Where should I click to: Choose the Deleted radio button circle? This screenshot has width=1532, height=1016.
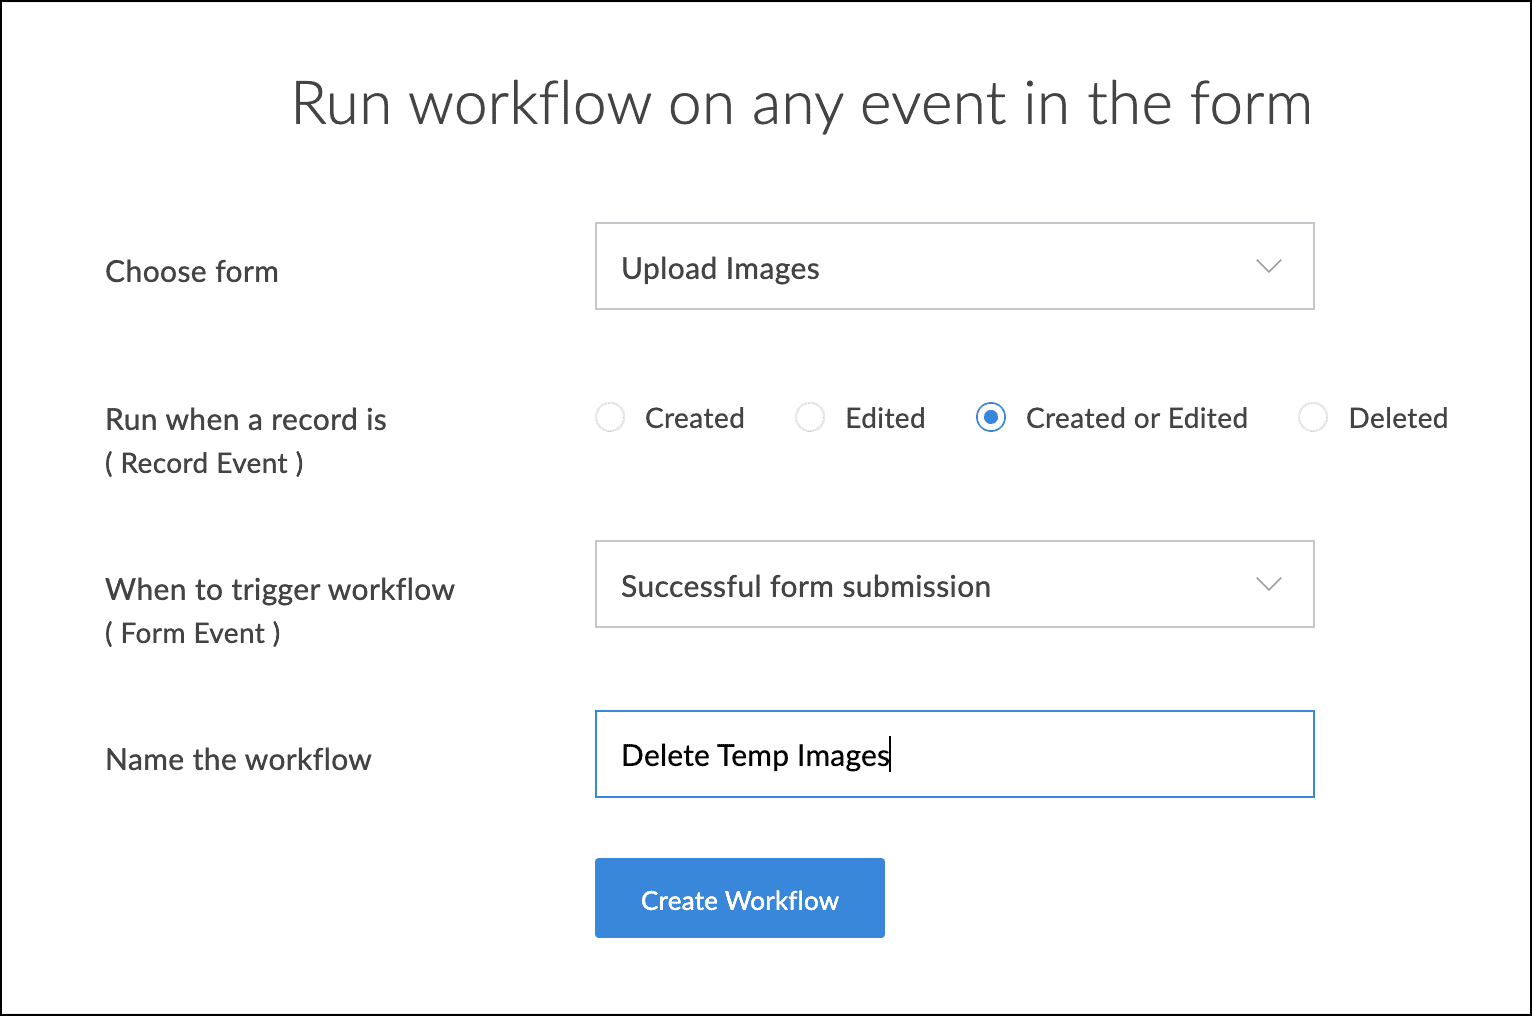[x=1313, y=417]
